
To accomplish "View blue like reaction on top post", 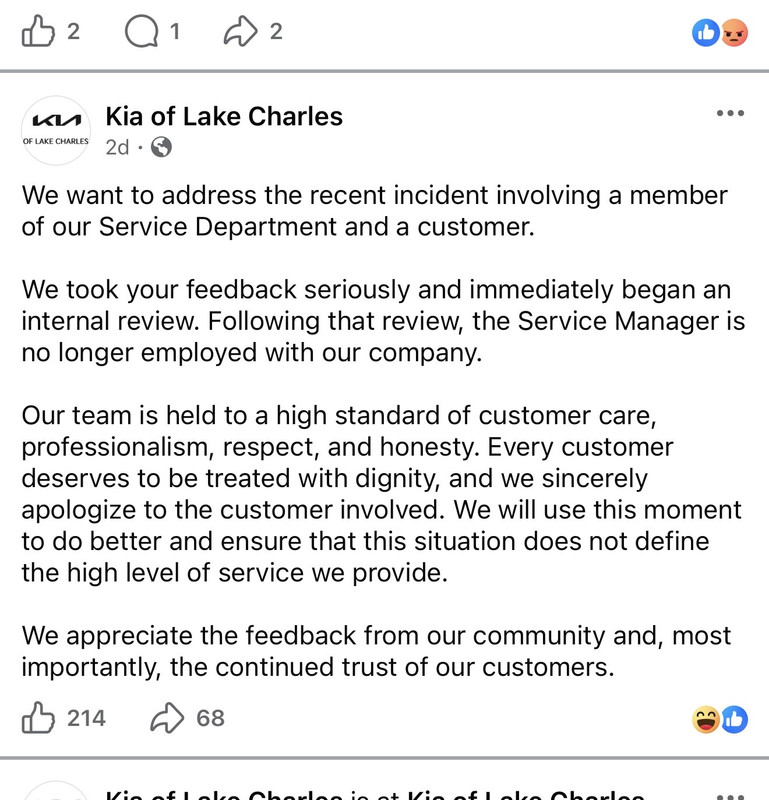I will (706, 33).
